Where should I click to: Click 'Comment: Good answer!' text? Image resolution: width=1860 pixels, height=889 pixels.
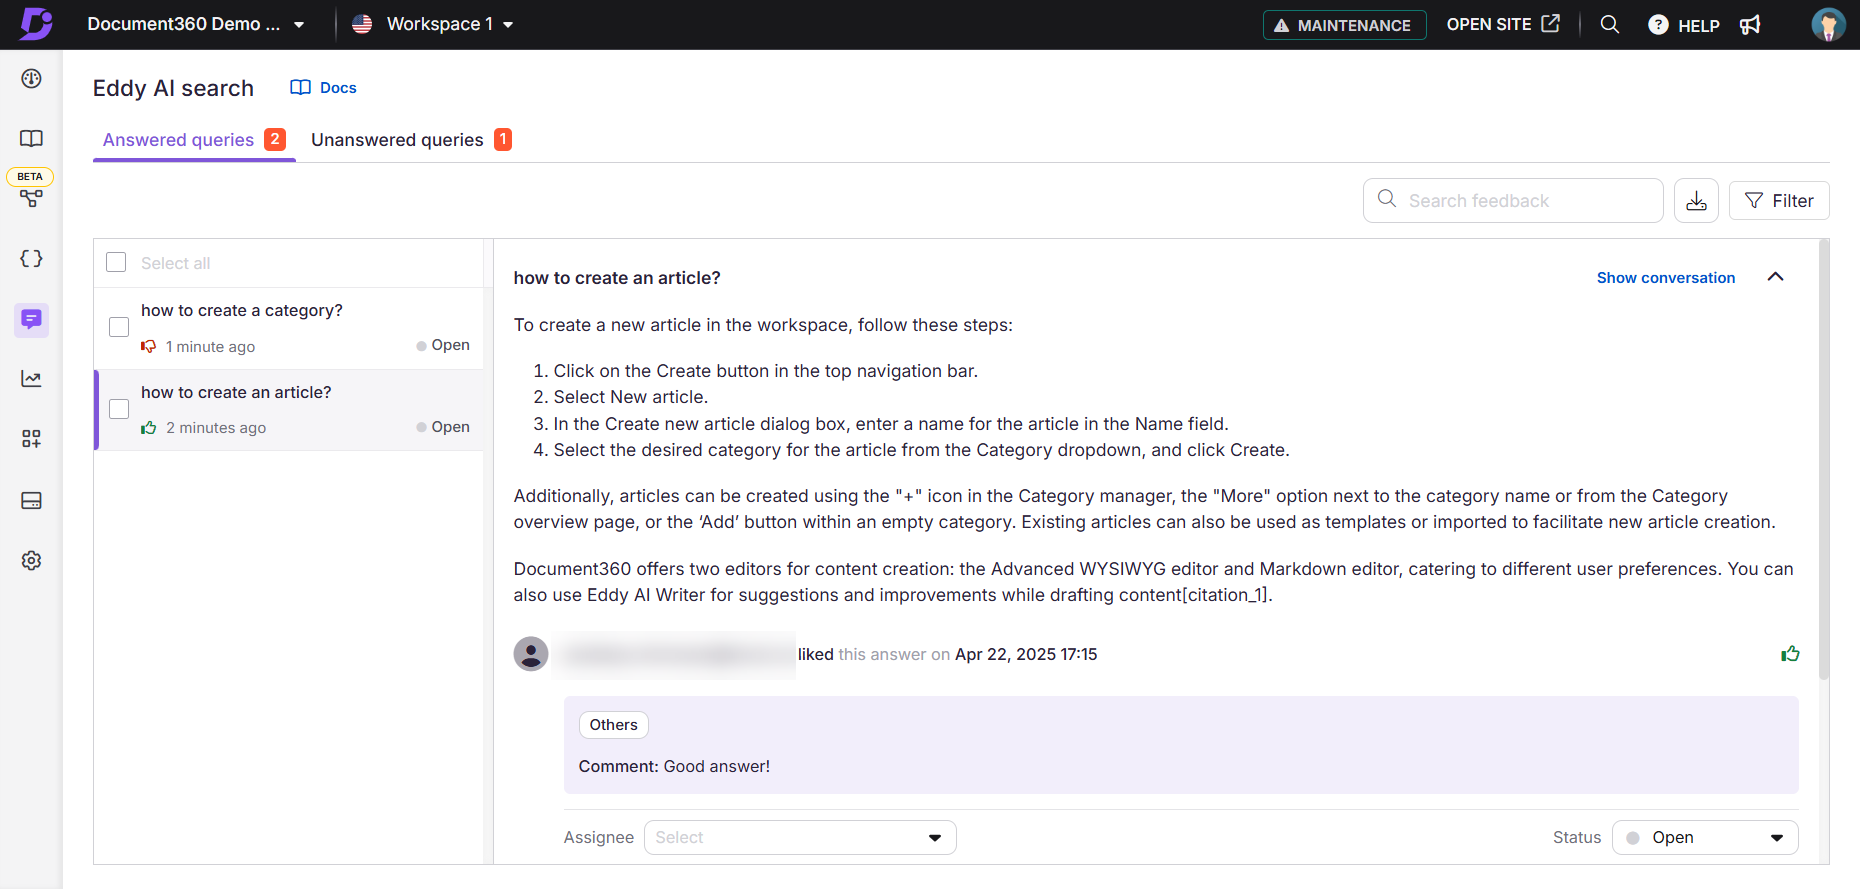674,766
